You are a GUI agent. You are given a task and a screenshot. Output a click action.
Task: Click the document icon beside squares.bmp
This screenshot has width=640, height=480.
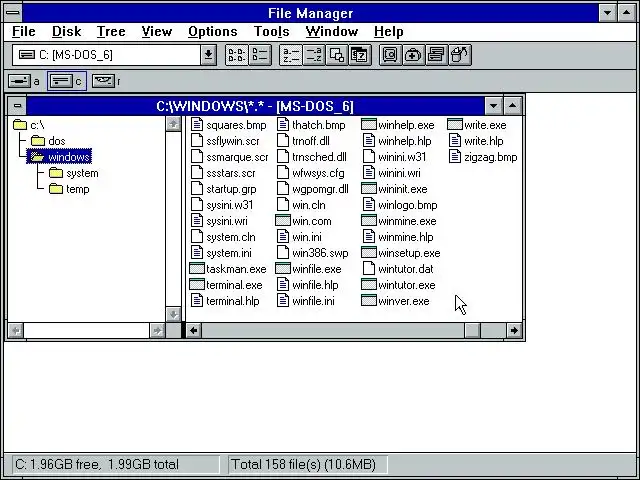pos(197,125)
